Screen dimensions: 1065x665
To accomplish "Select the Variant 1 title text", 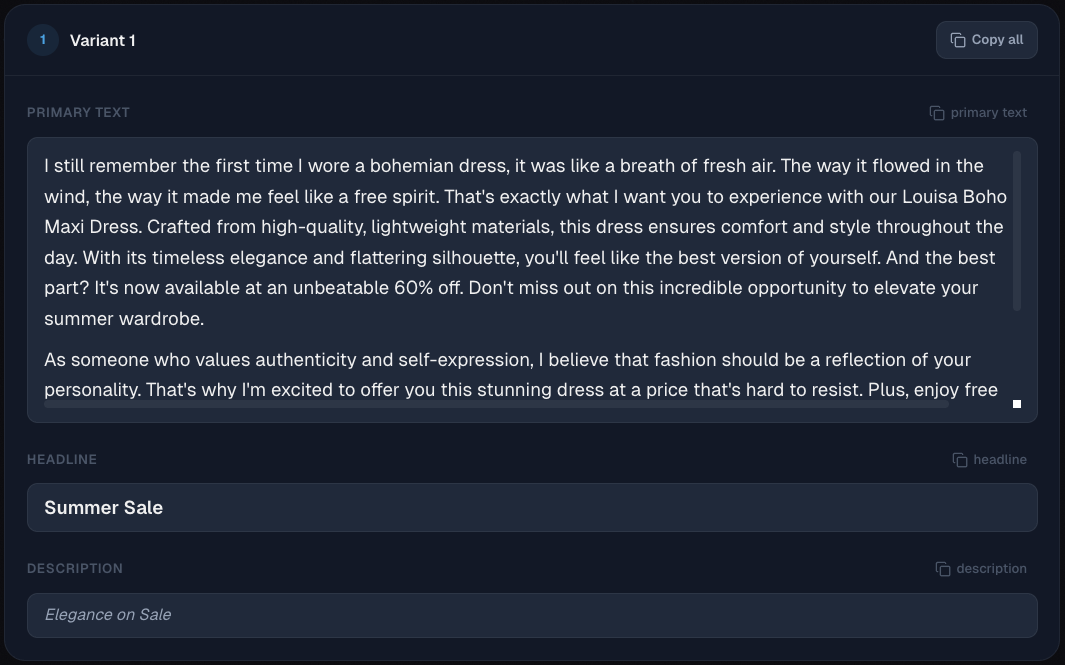I will tap(103, 40).
